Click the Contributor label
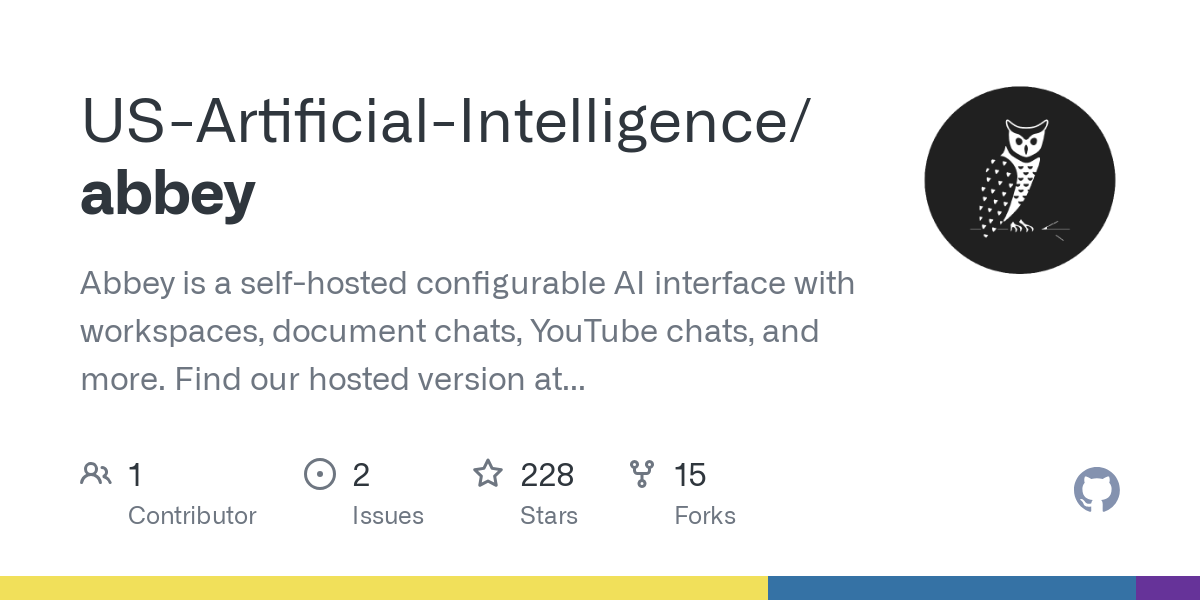Image resolution: width=1200 pixels, height=600 pixels. pyautogui.click(x=192, y=516)
